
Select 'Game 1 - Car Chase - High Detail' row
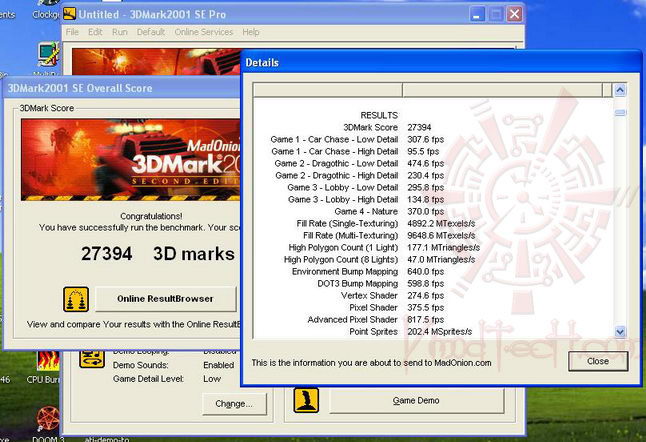pos(433,151)
